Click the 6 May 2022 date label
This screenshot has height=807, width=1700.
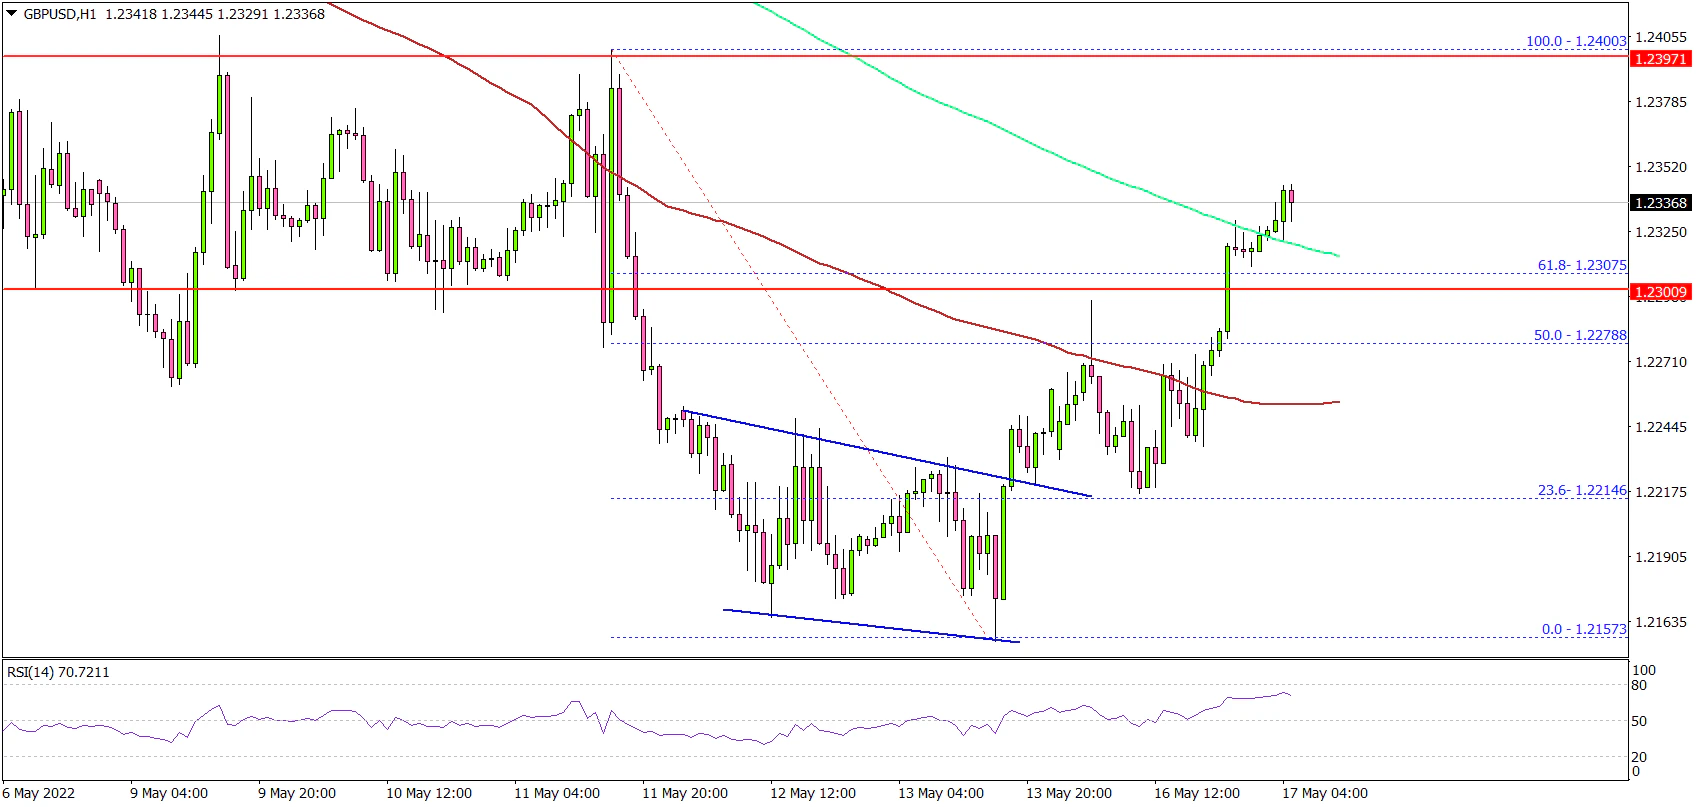point(38,793)
